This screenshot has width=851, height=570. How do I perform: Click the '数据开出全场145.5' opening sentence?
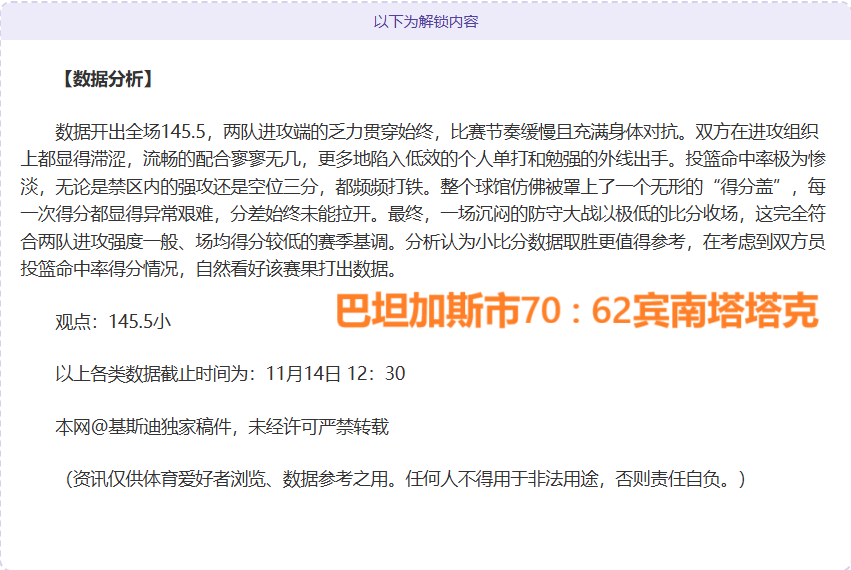click(130, 132)
